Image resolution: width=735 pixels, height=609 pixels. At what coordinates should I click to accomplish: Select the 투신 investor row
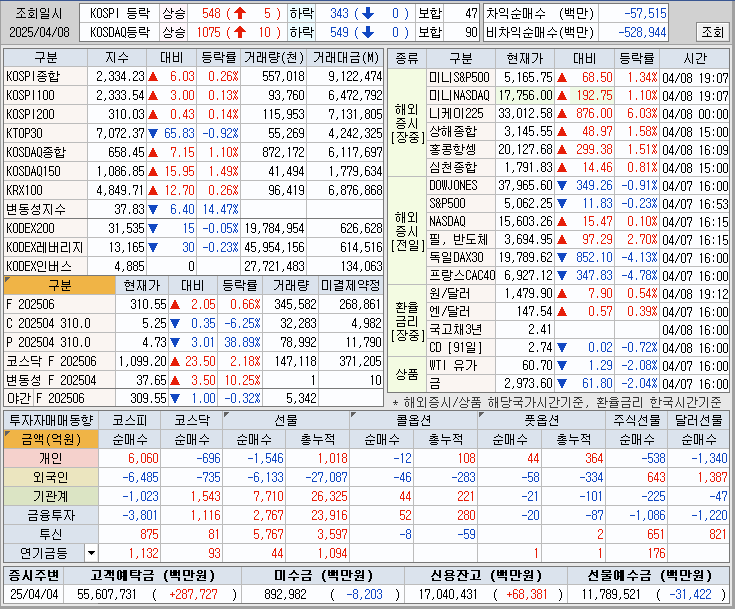pyautogui.click(x=367, y=534)
